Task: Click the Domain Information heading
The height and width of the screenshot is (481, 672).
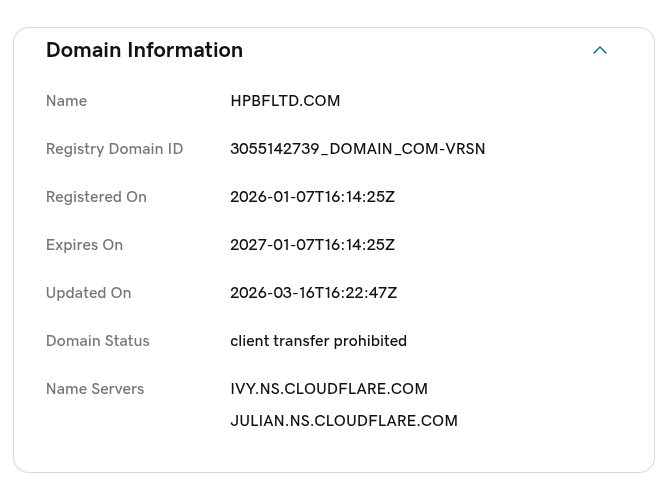Action: [x=144, y=50]
